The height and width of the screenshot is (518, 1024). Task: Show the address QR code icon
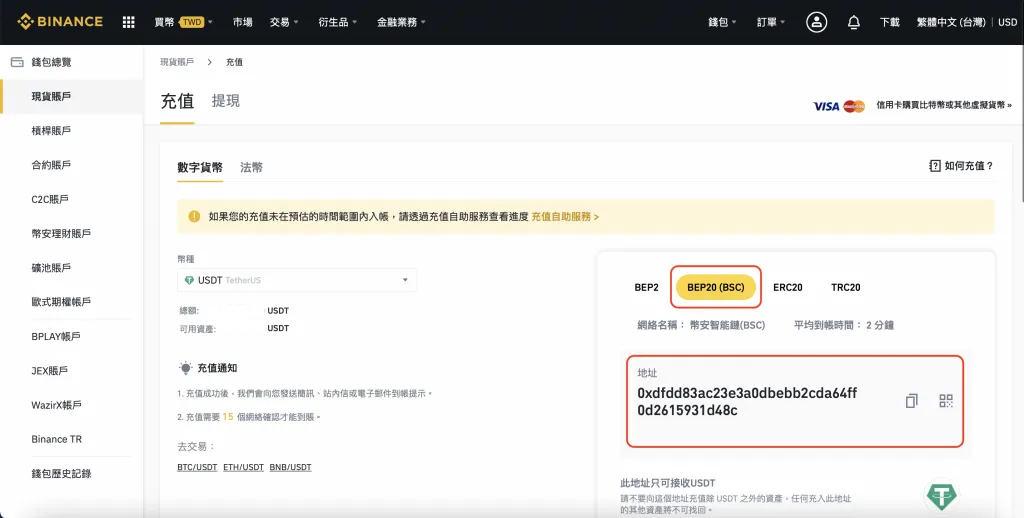pyautogui.click(x=946, y=401)
